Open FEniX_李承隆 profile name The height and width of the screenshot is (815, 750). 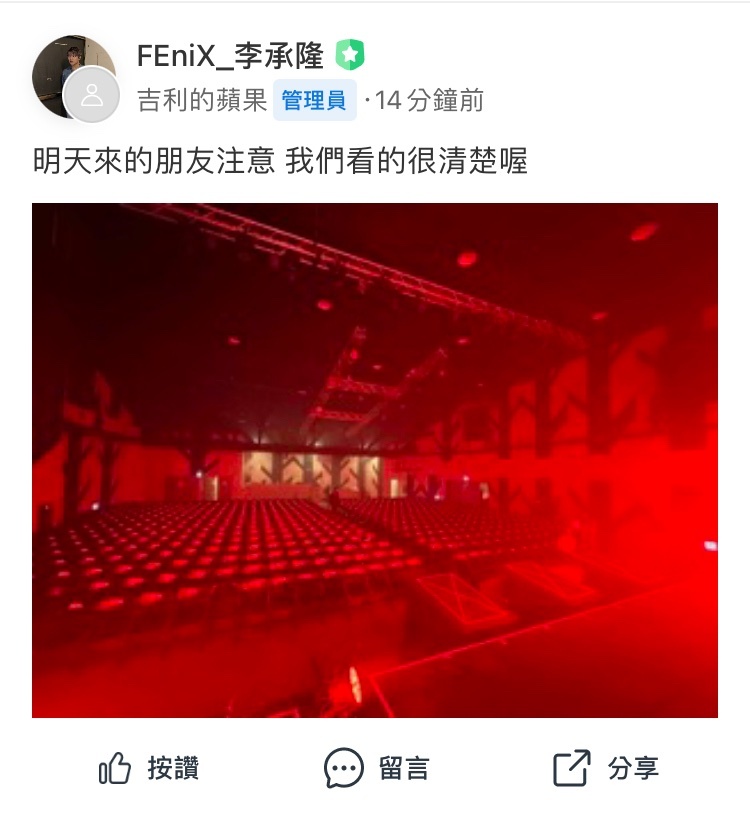click(230, 56)
